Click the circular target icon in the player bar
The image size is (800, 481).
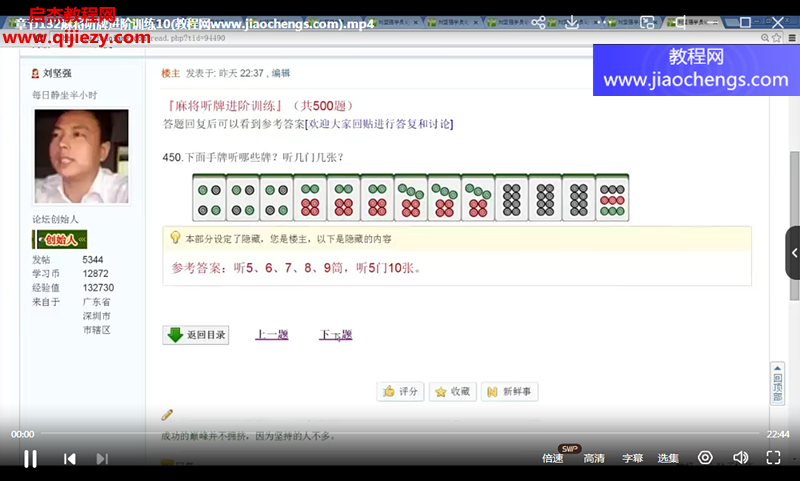705,458
